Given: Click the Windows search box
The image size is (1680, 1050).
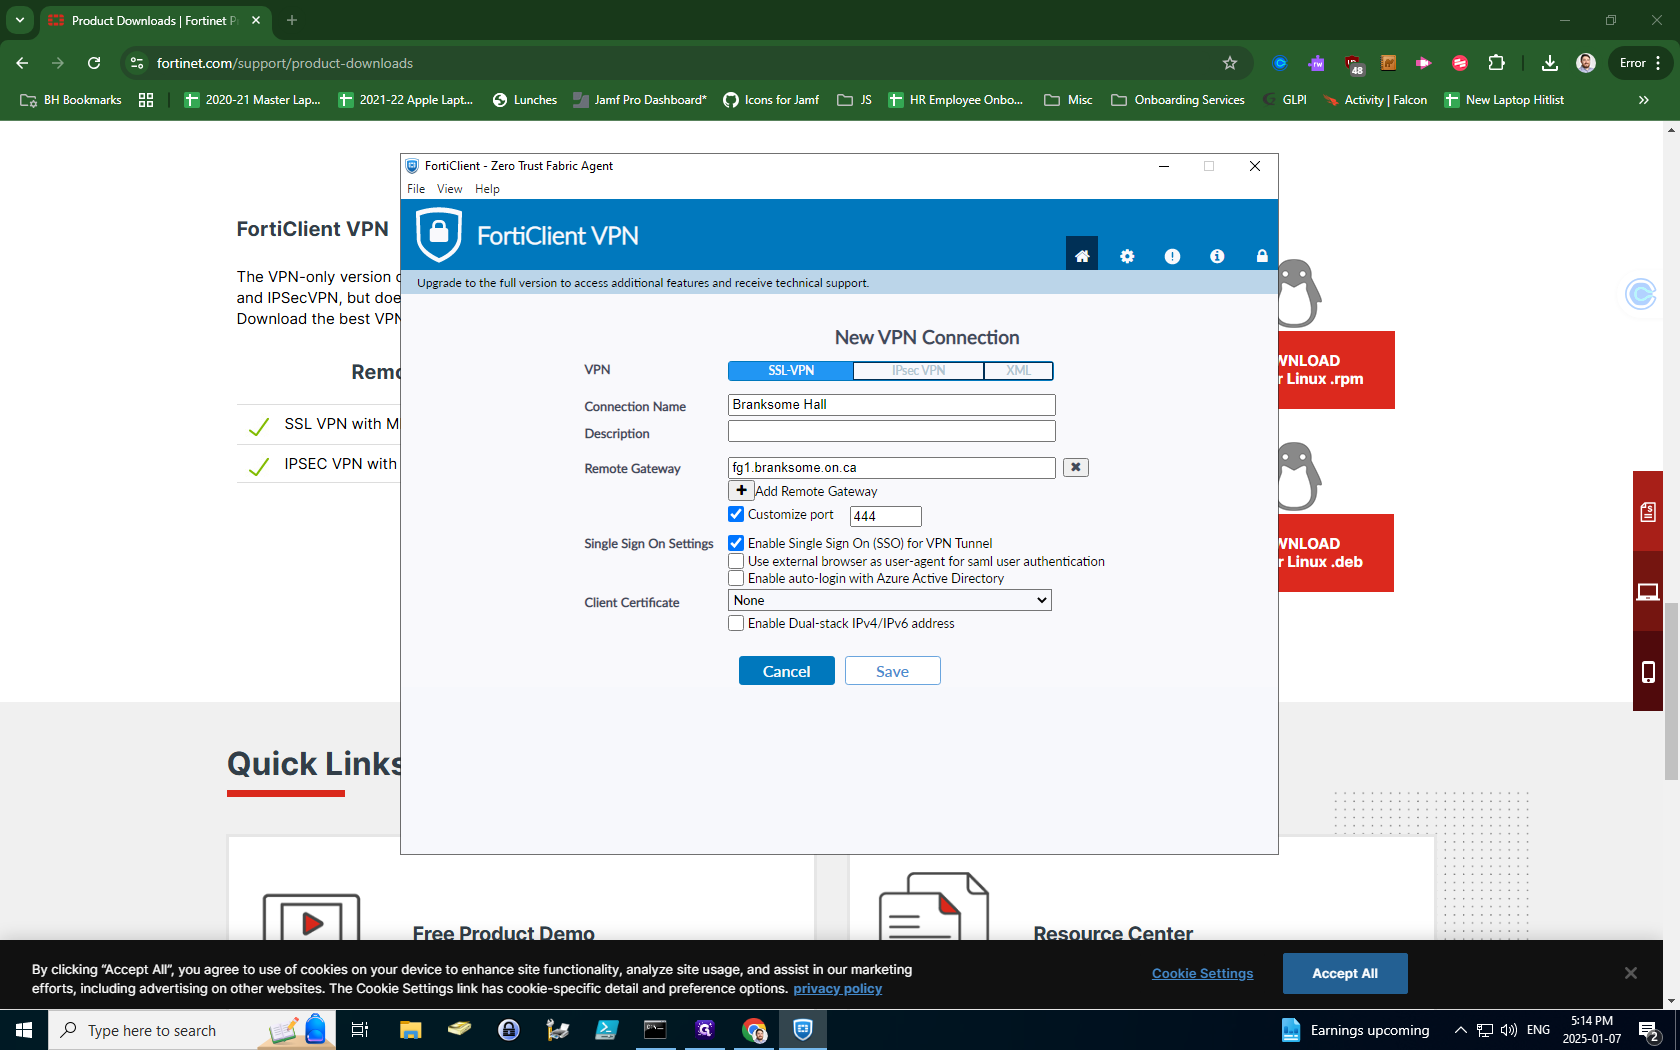Looking at the screenshot, I should click(192, 1030).
